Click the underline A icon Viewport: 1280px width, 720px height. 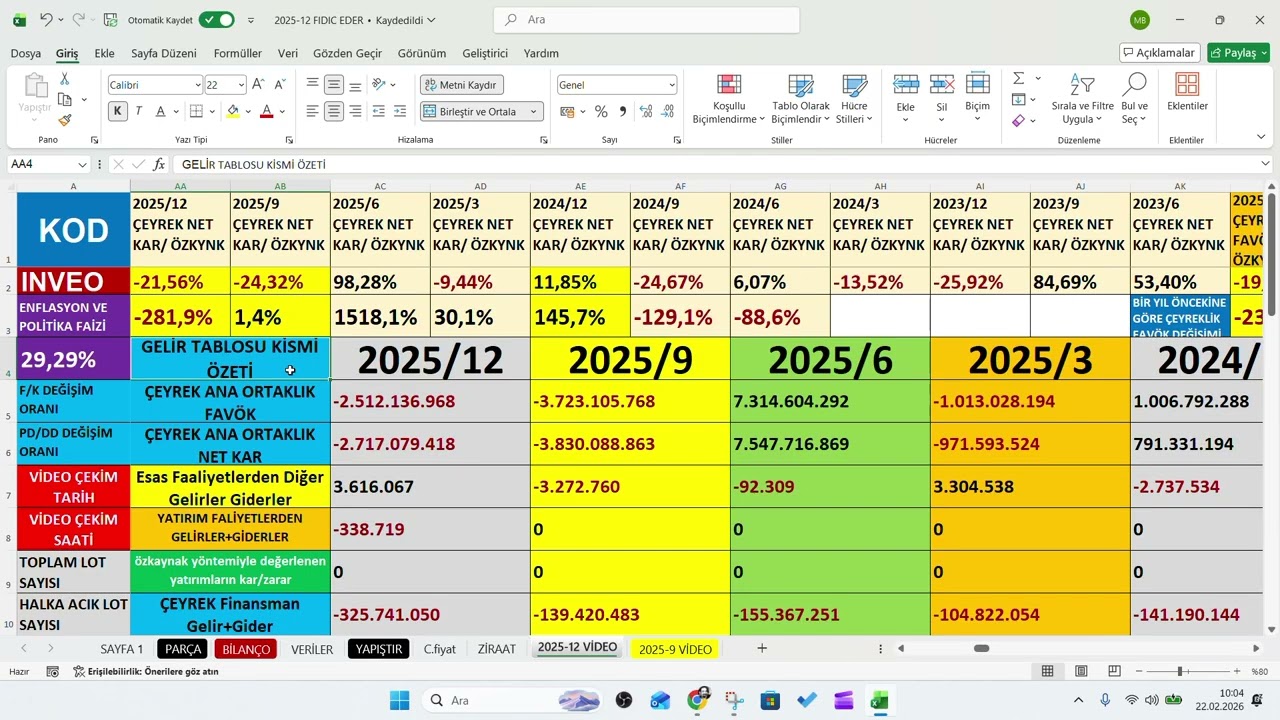coord(162,111)
